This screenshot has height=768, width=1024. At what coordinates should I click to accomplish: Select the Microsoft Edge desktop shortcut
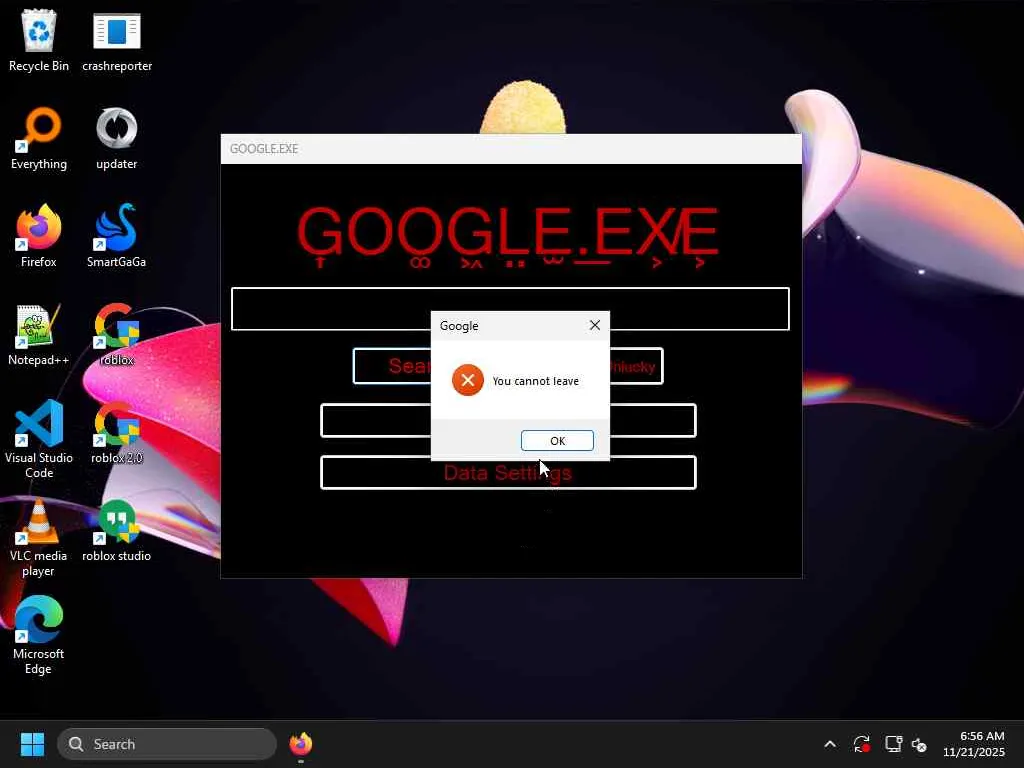39,635
